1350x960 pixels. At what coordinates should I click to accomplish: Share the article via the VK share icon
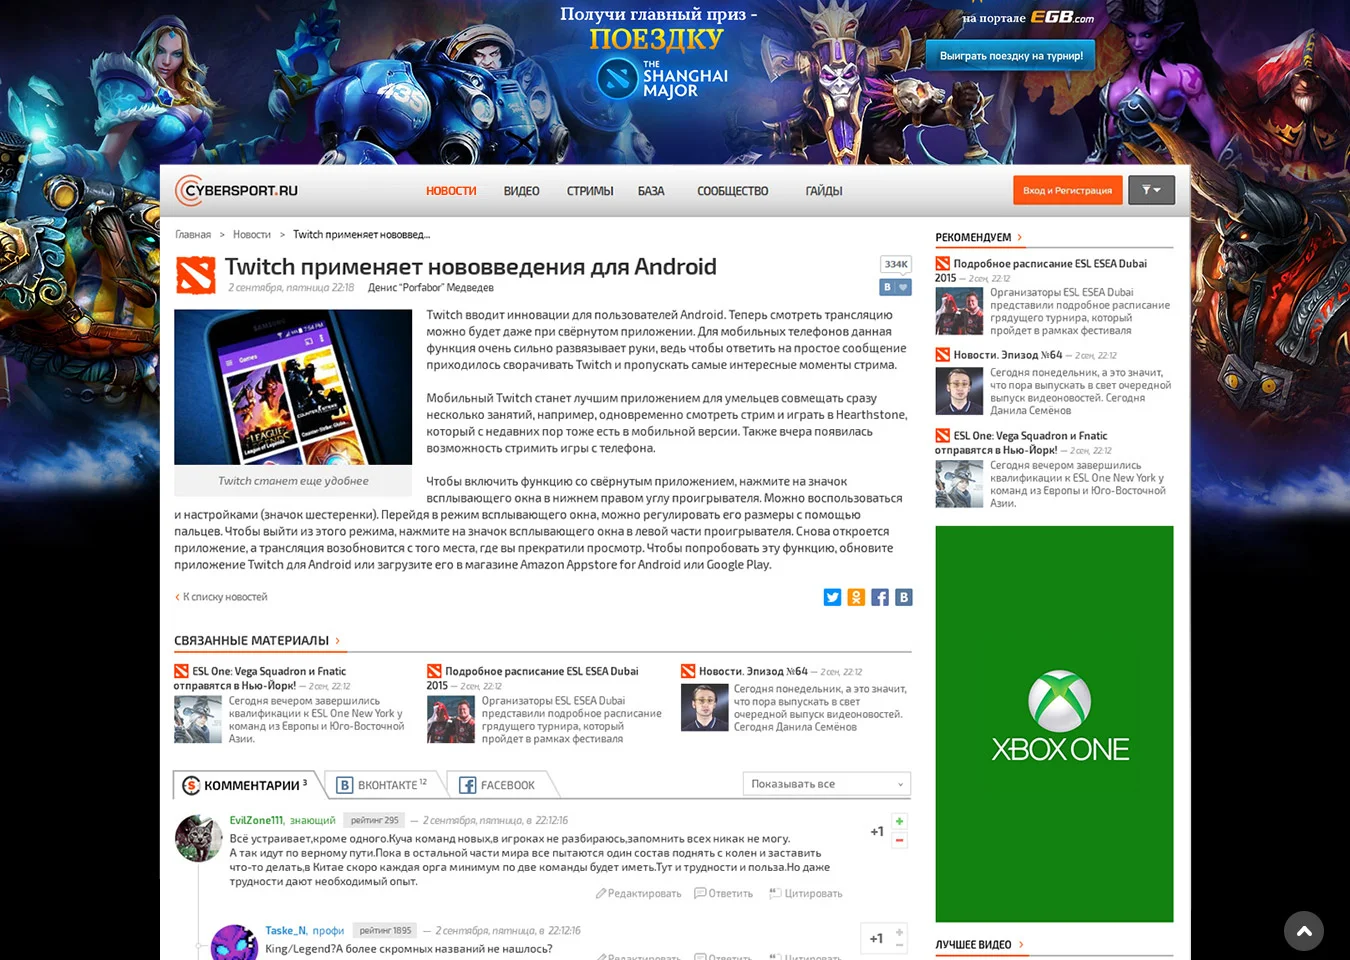point(904,597)
